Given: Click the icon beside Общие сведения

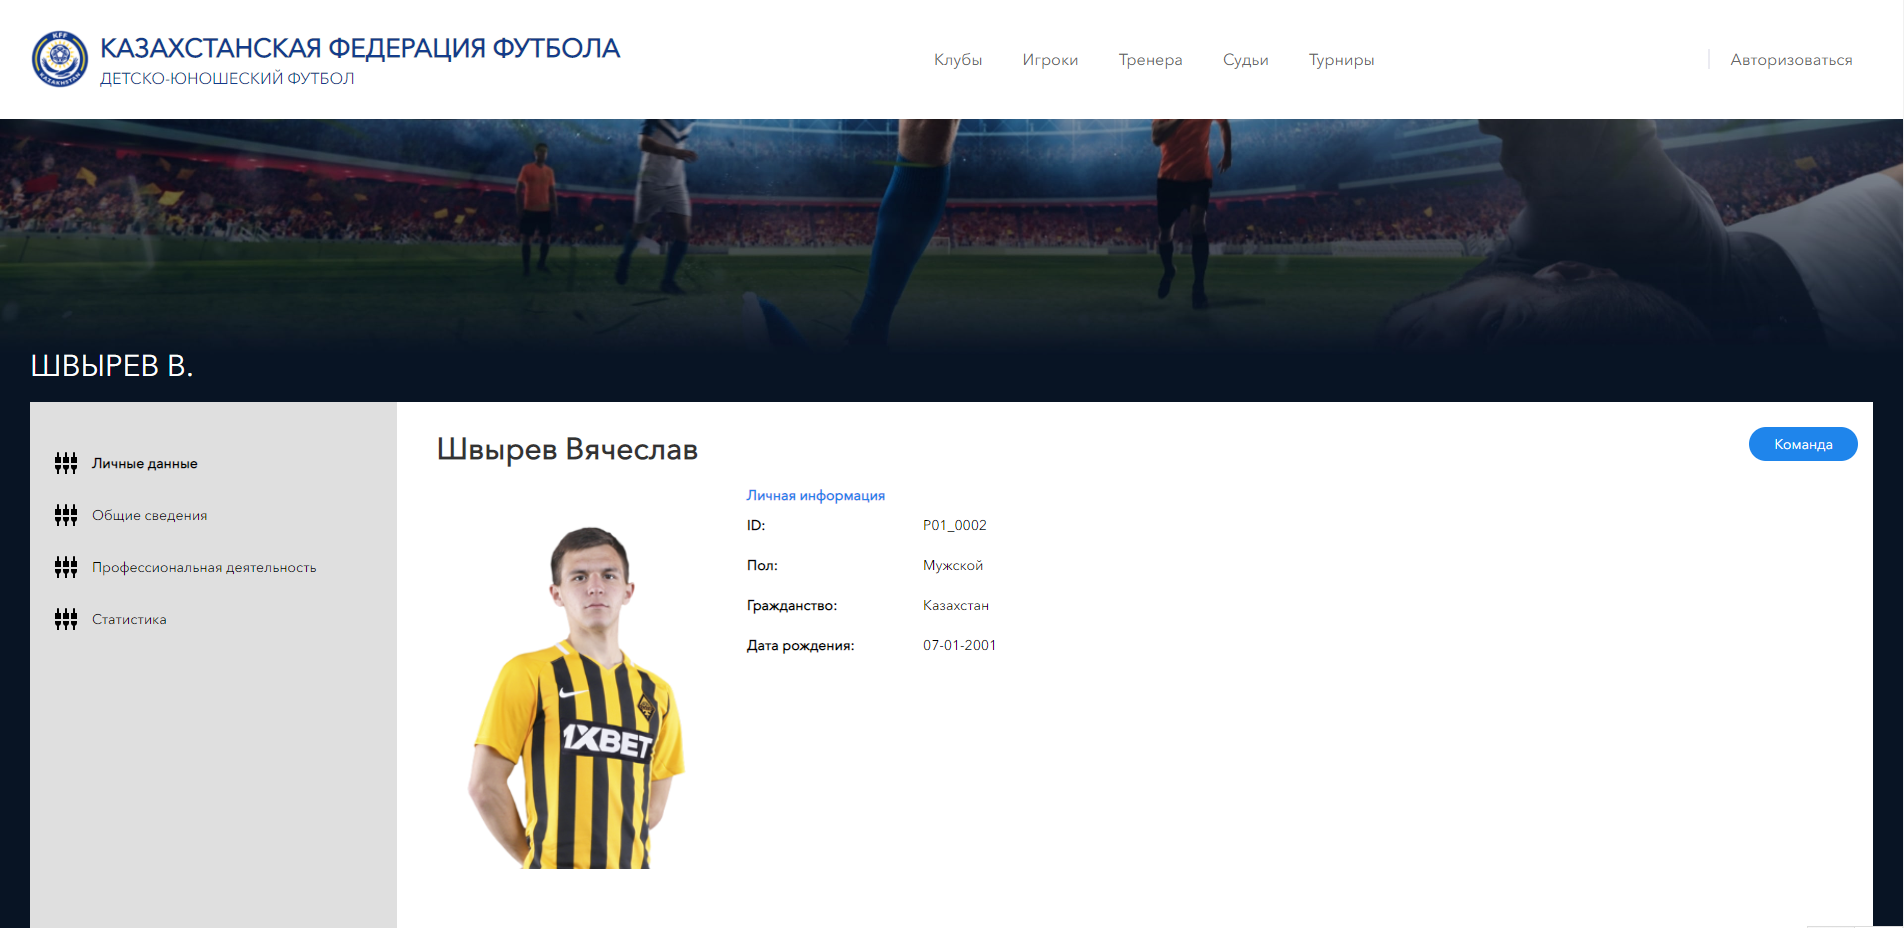Looking at the screenshot, I should pyautogui.click(x=66, y=515).
